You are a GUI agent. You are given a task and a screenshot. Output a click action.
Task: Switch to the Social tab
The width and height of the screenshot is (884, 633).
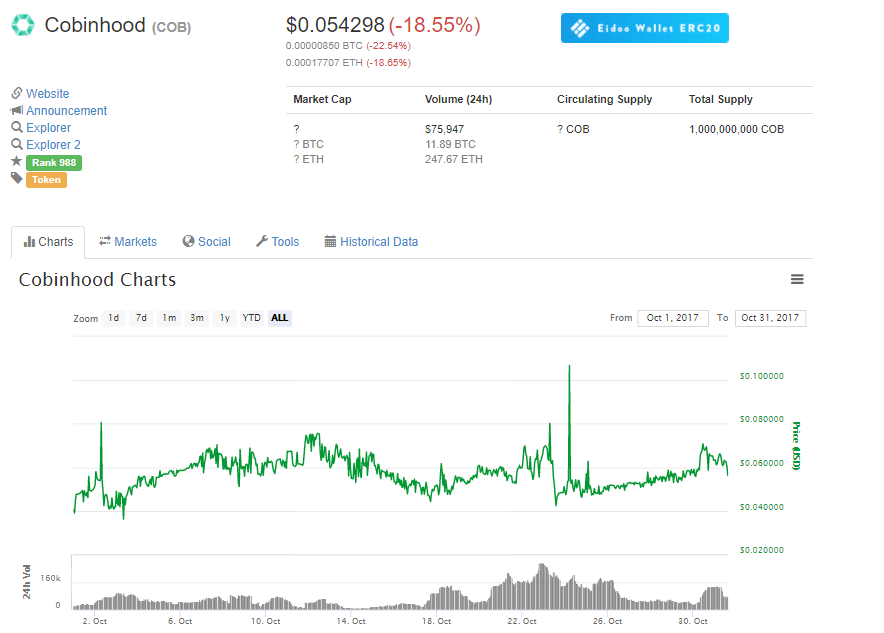(206, 242)
